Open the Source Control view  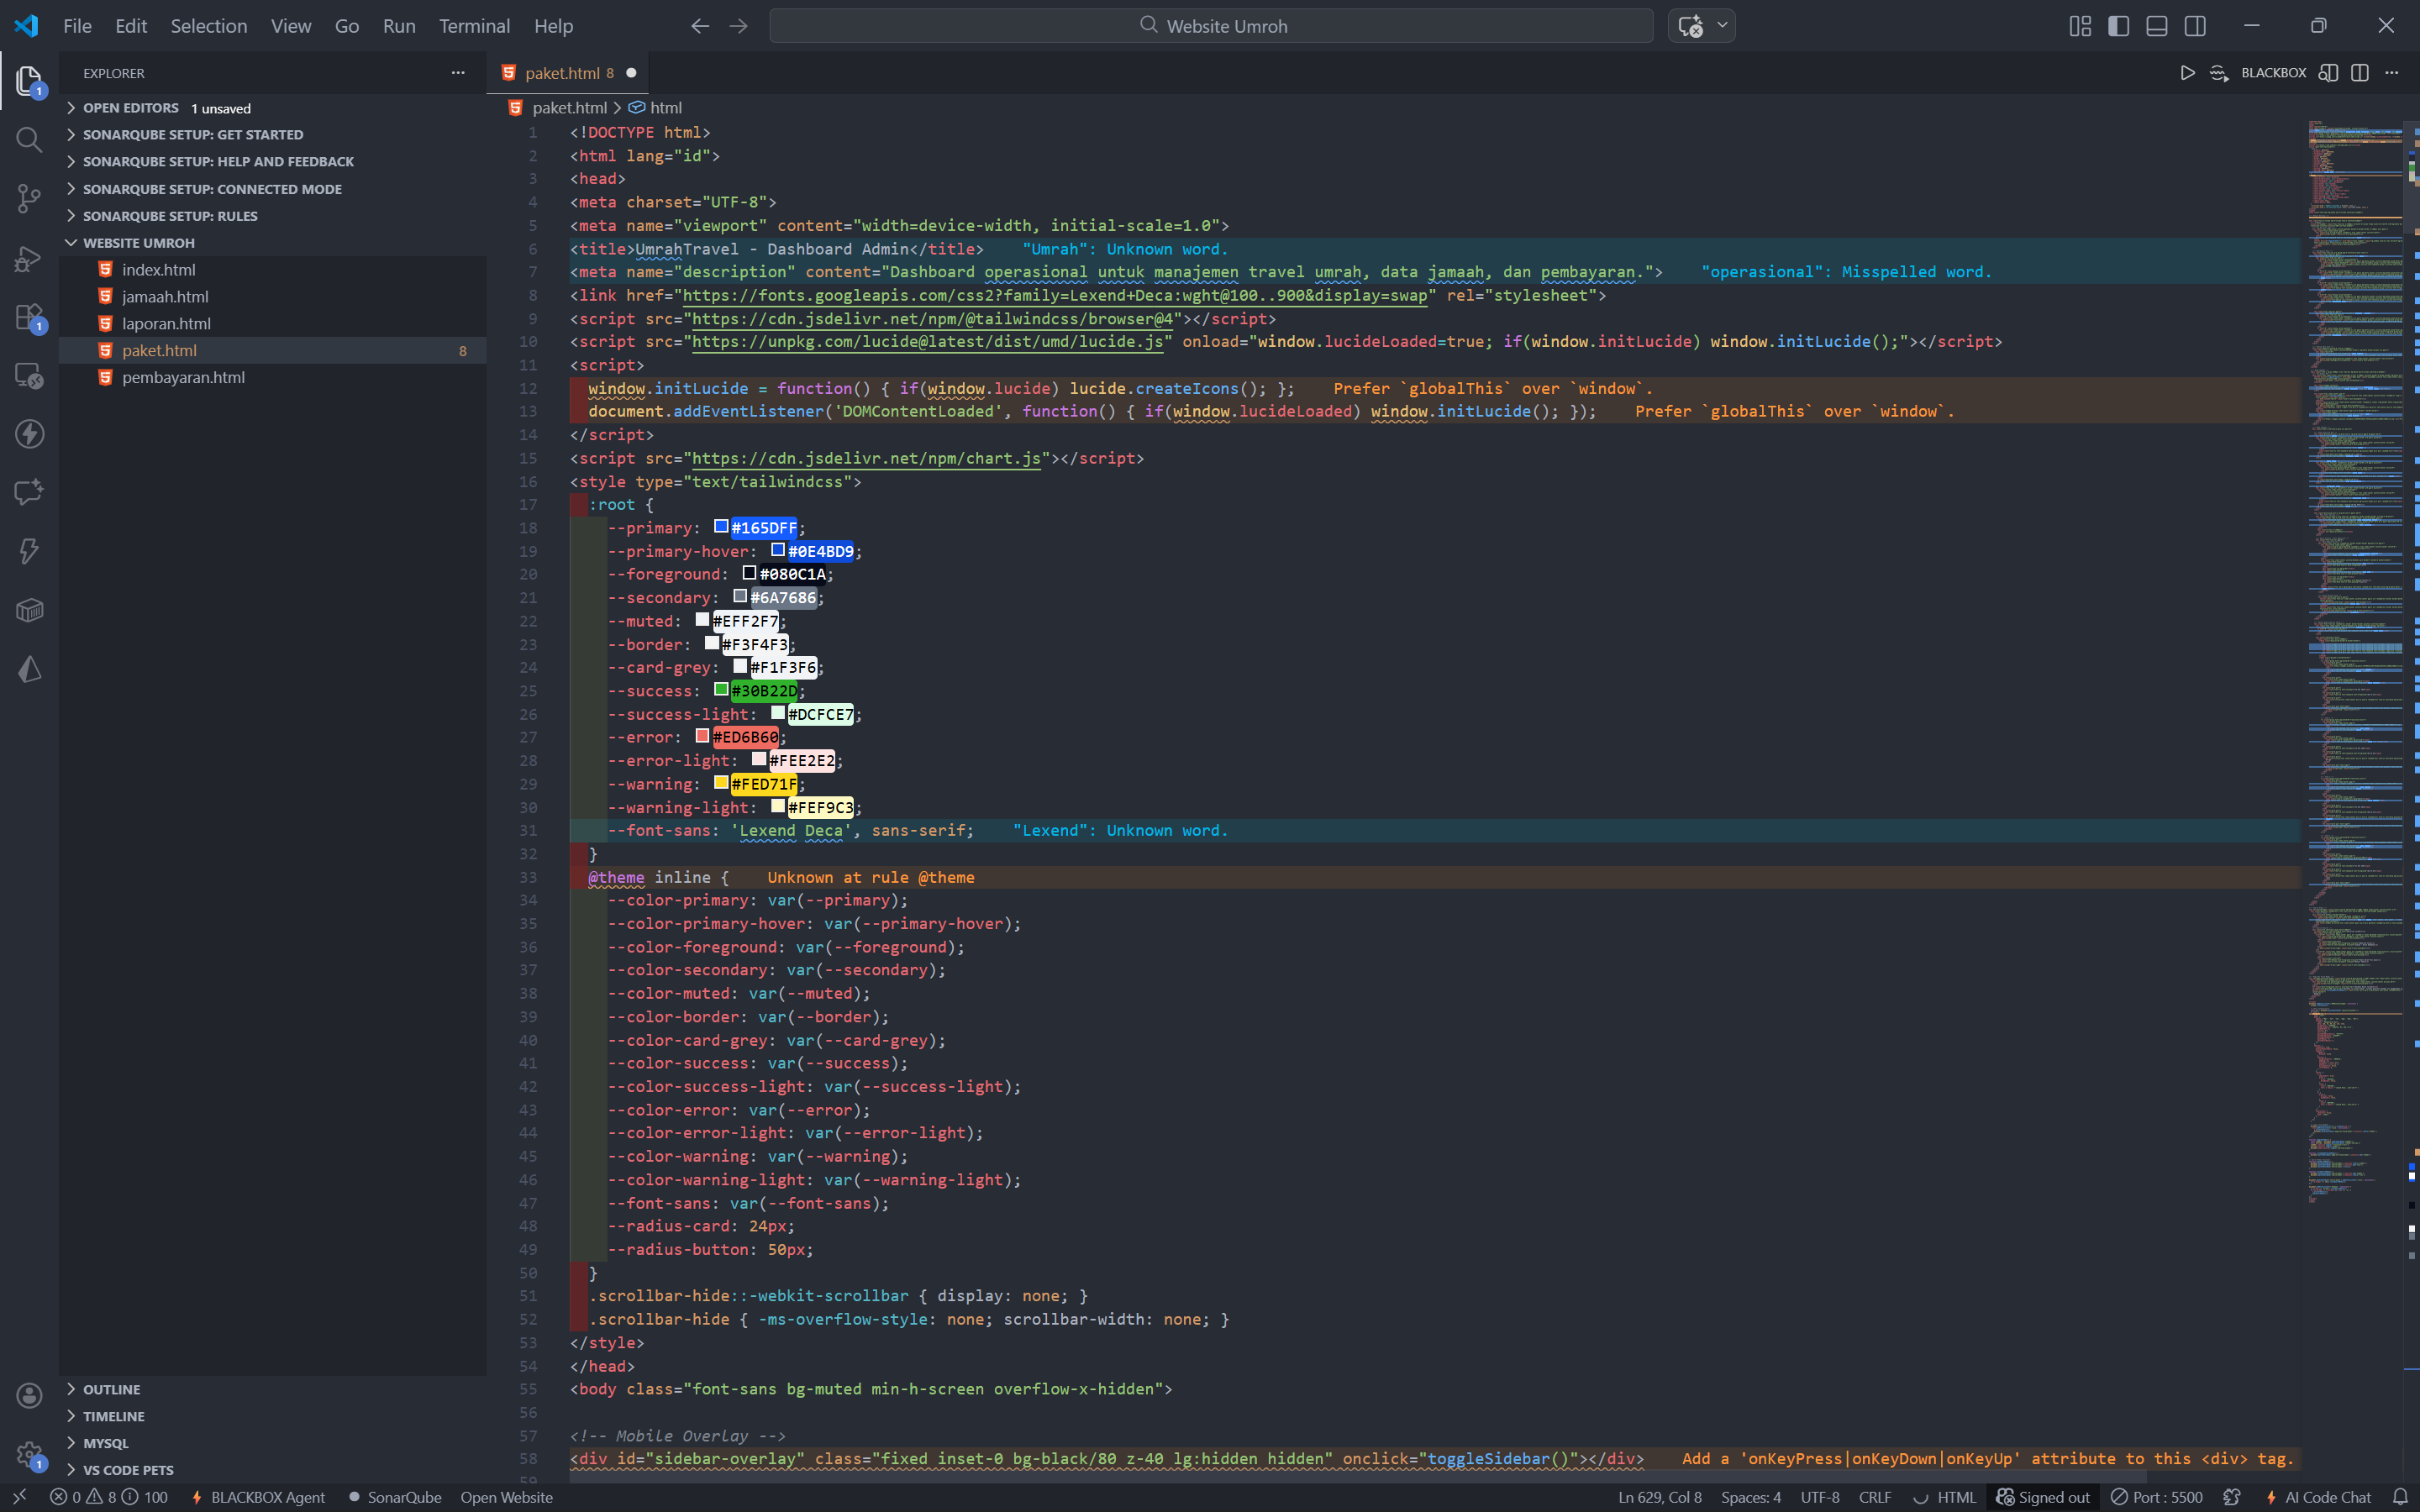click(29, 198)
